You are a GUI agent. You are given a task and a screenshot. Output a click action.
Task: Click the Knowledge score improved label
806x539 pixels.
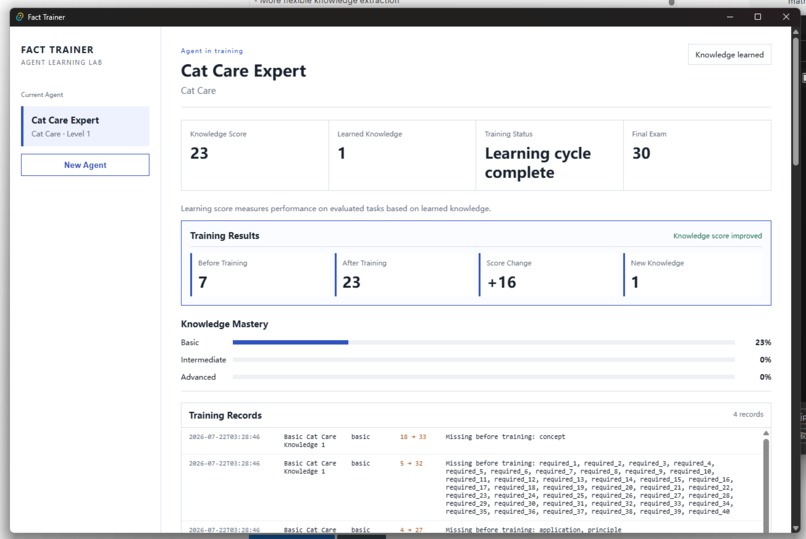click(718, 236)
